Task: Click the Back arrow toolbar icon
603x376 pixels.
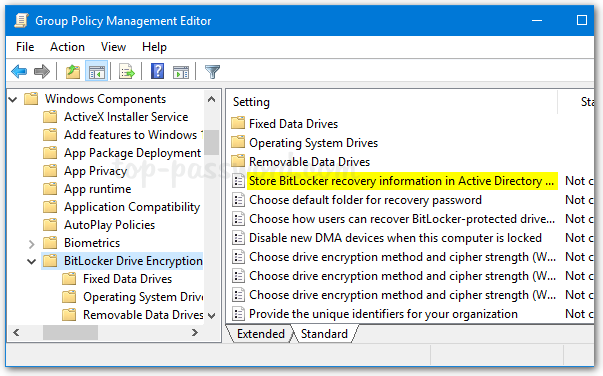Action: point(19,72)
